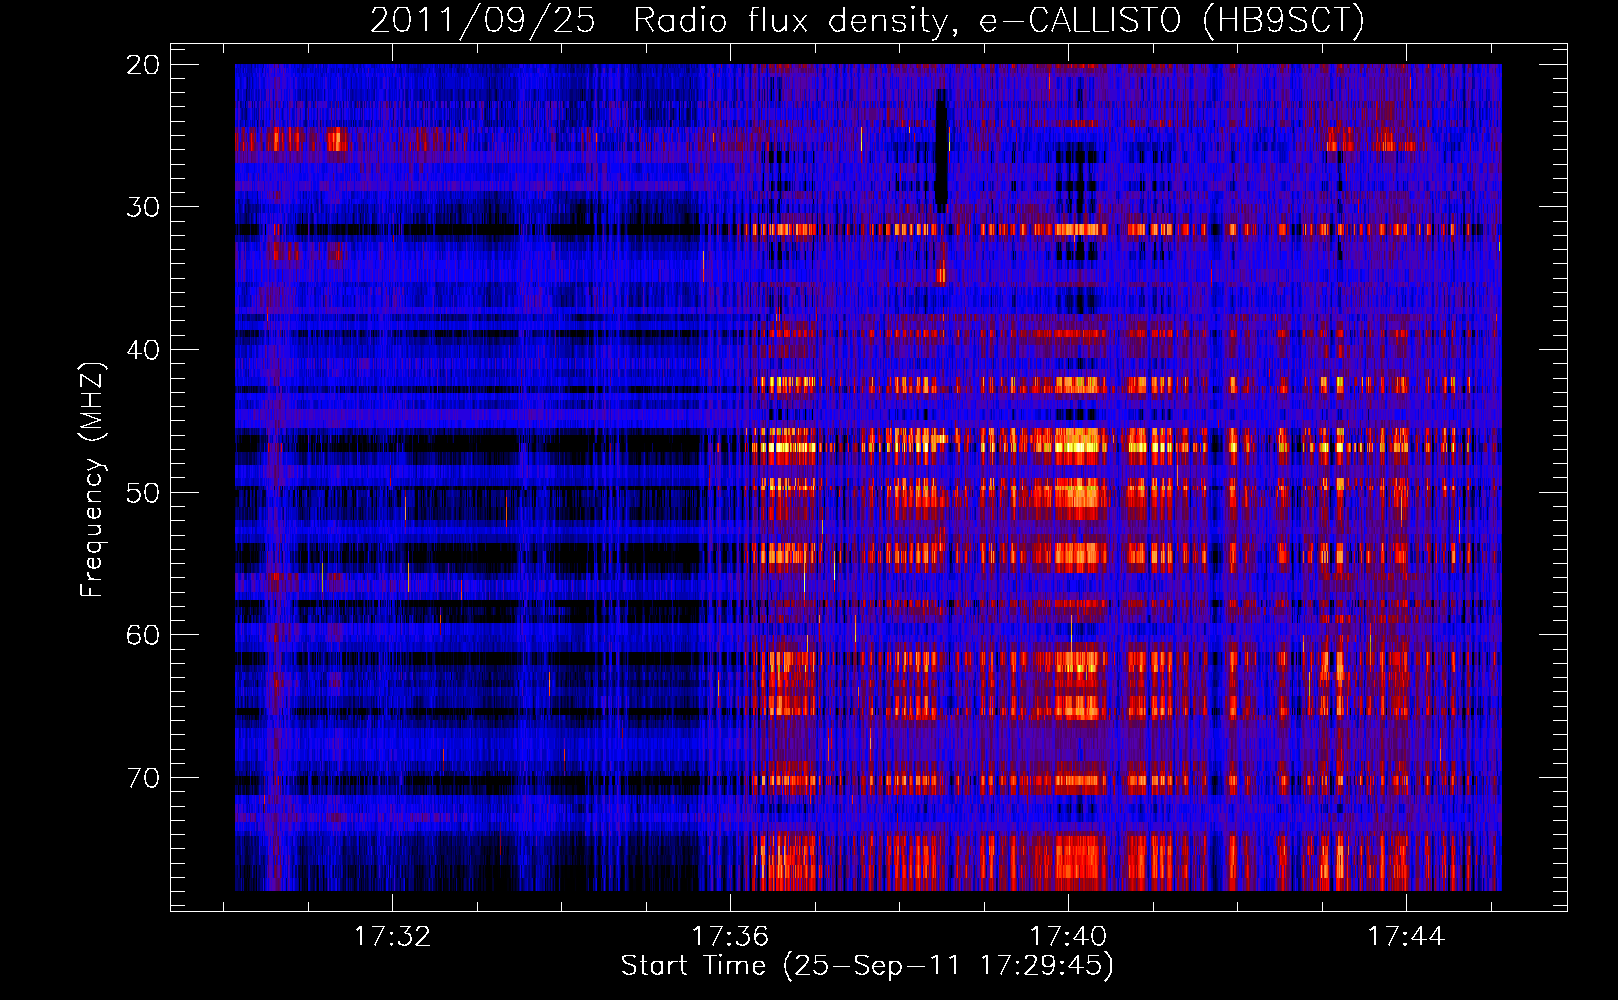Click the 50 frequency tick label
Viewport: 1618px width, 1000px height.
[144, 493]
